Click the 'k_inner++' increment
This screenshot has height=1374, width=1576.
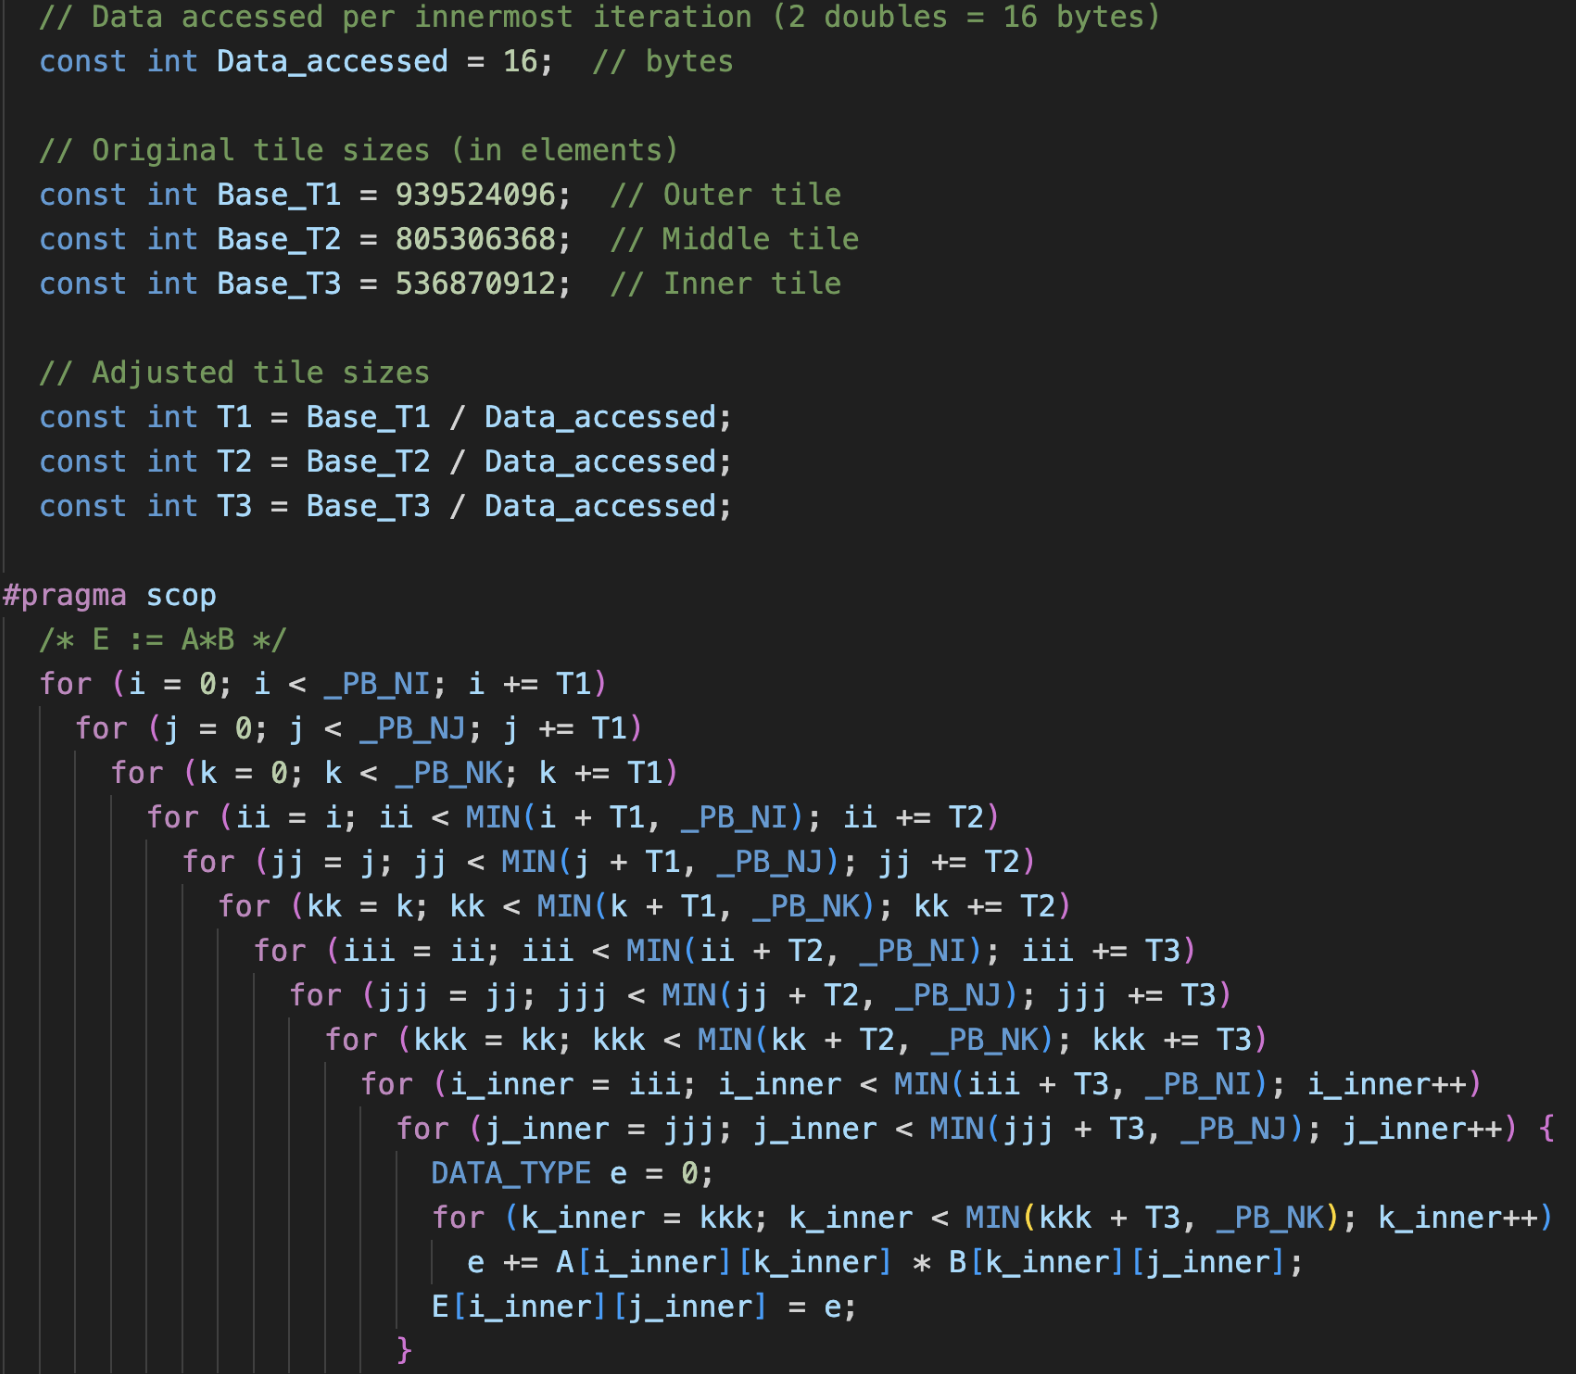pos(1458,1217)
